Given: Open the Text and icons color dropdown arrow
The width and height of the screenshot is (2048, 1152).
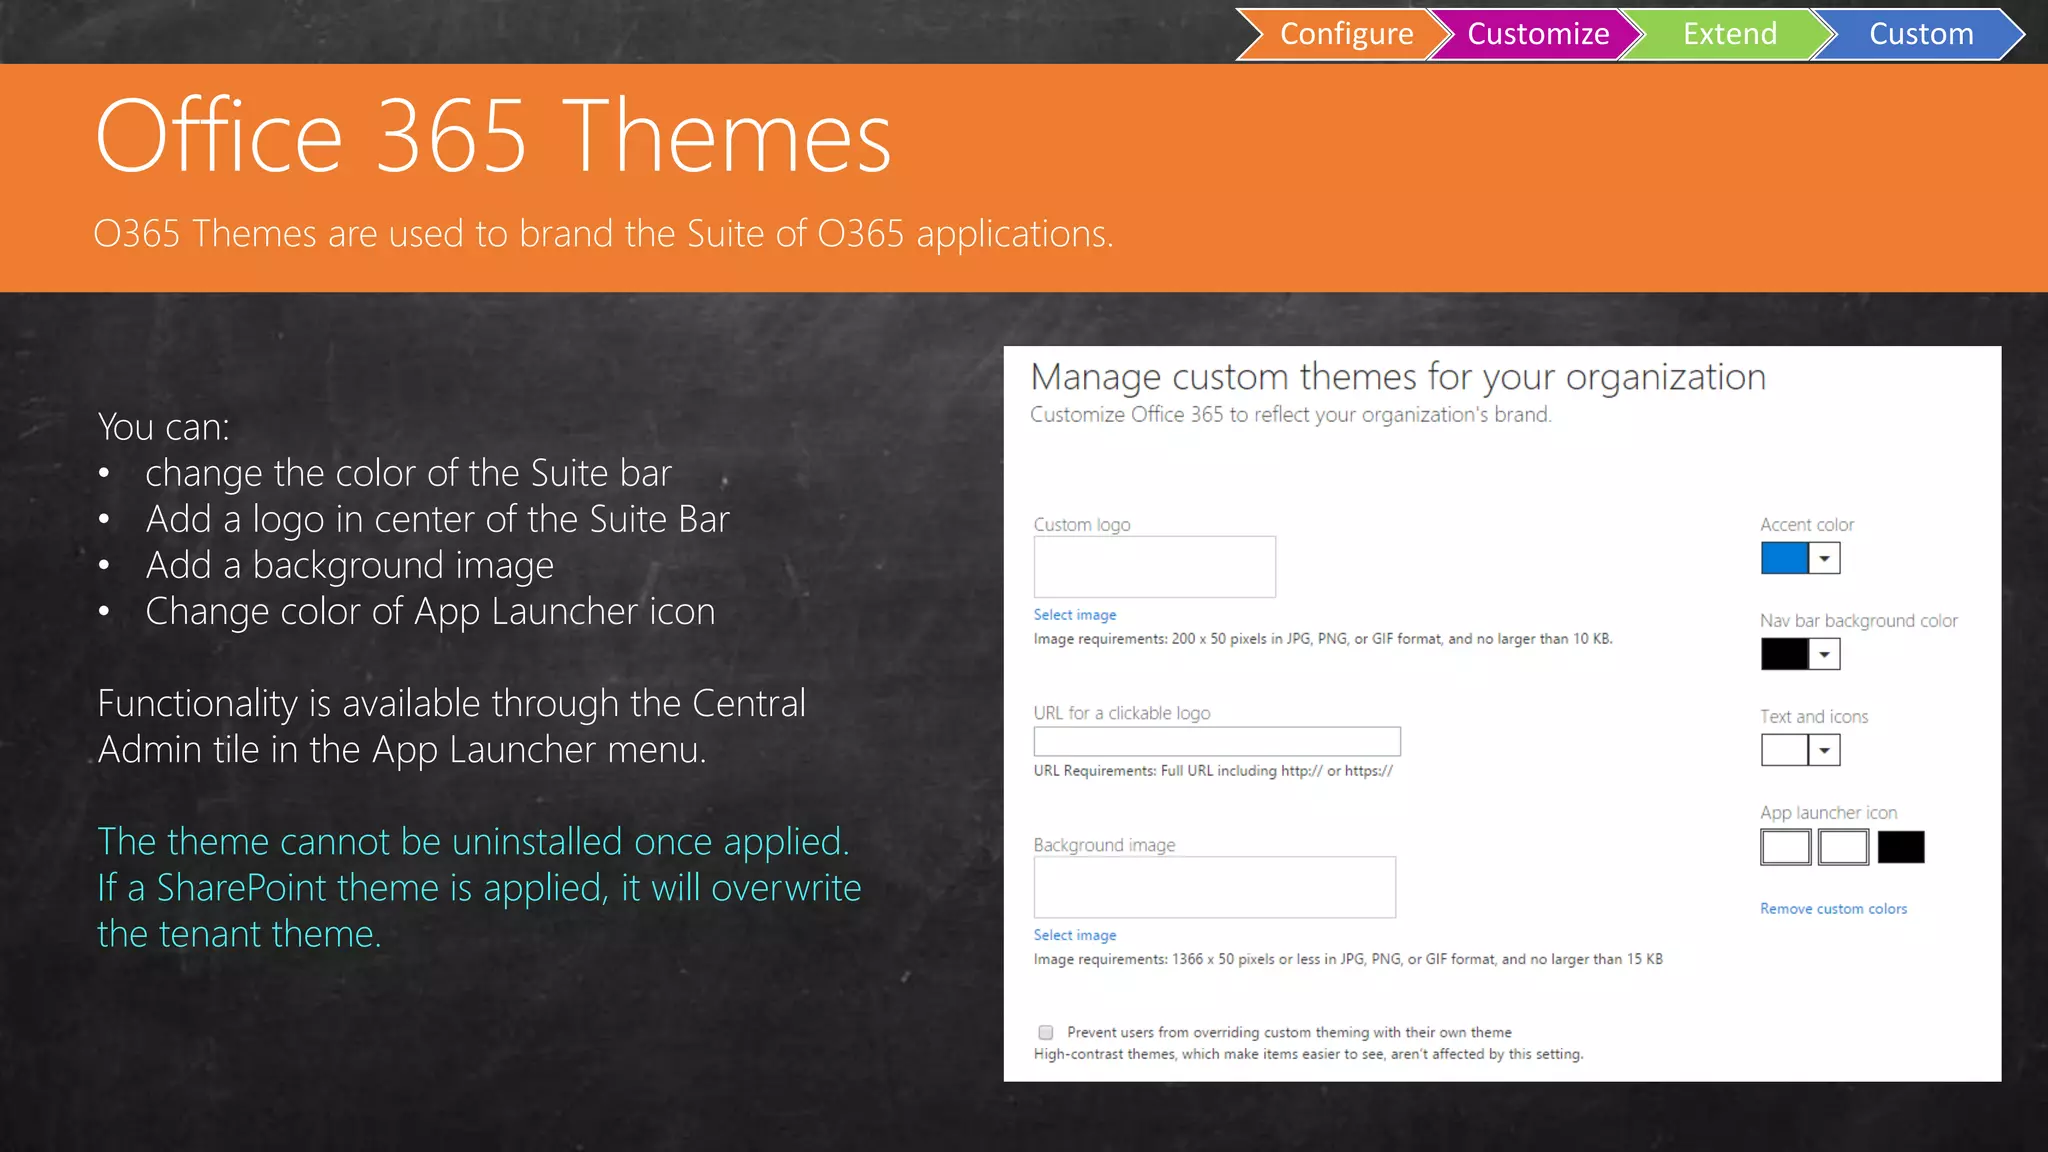Looking at the screenshot, I should (x=1824, y=750).
